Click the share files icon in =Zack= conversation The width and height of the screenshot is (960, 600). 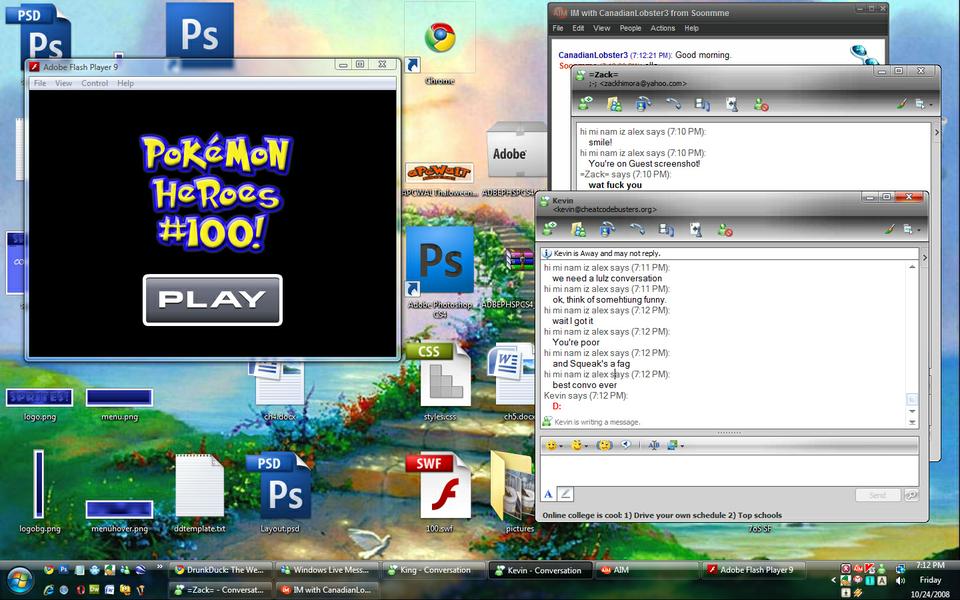click(614, 104)
